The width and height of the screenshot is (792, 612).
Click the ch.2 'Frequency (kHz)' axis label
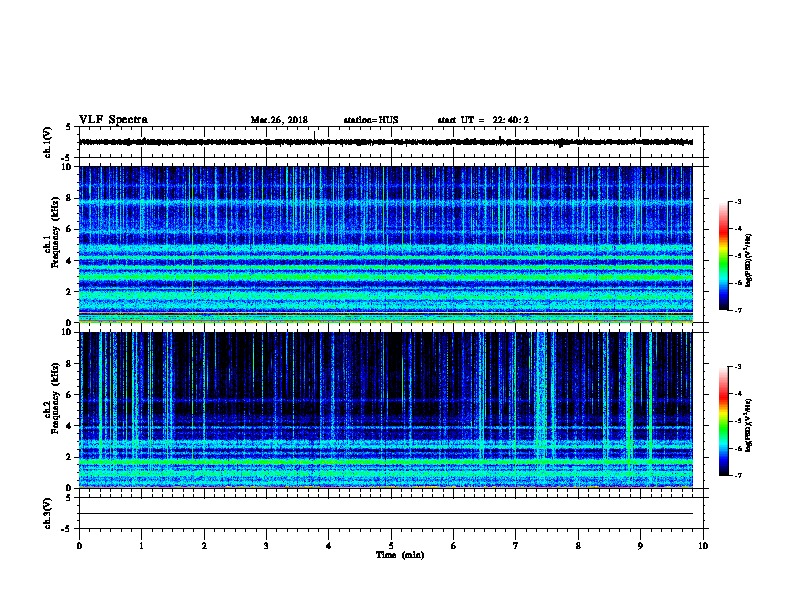click(x=55, y=397)
